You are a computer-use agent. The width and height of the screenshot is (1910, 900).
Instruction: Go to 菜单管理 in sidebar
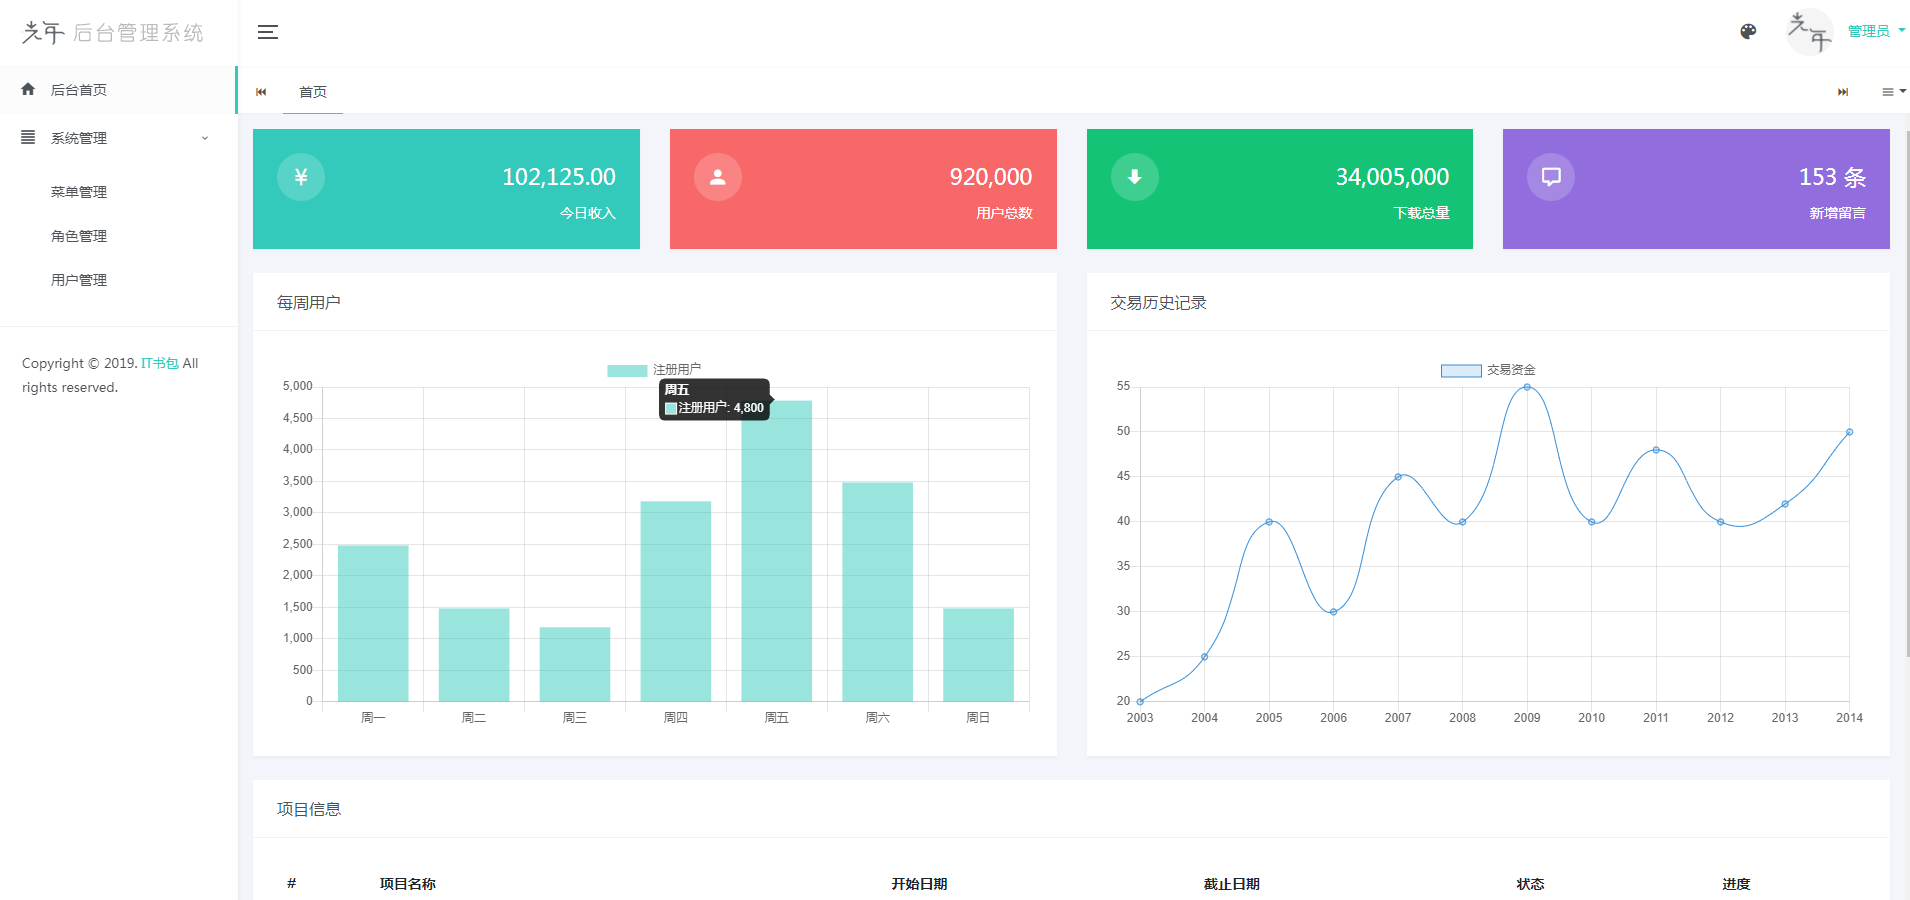79,192
